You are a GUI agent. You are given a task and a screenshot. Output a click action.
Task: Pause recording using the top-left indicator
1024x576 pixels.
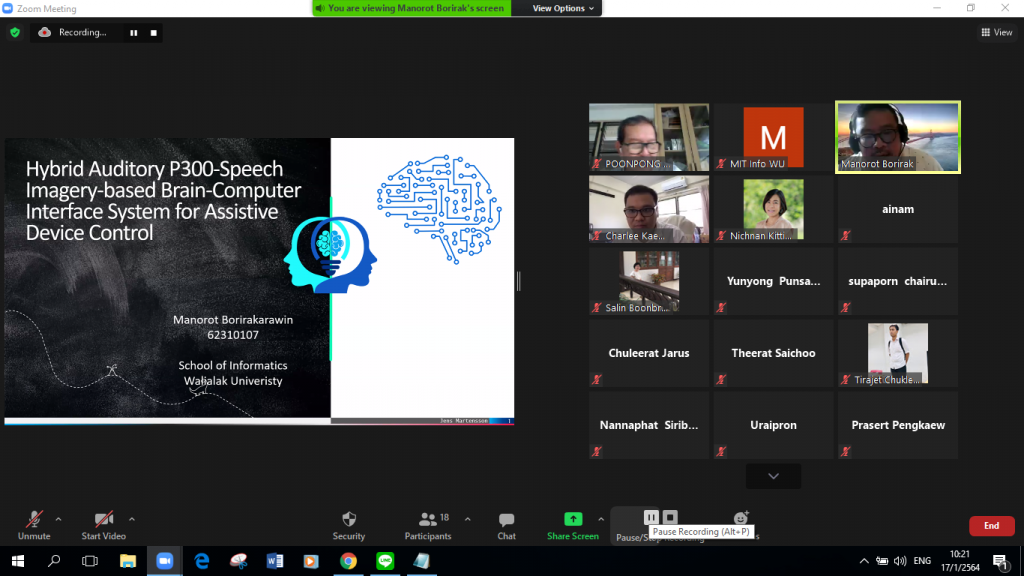click(133, 32)
